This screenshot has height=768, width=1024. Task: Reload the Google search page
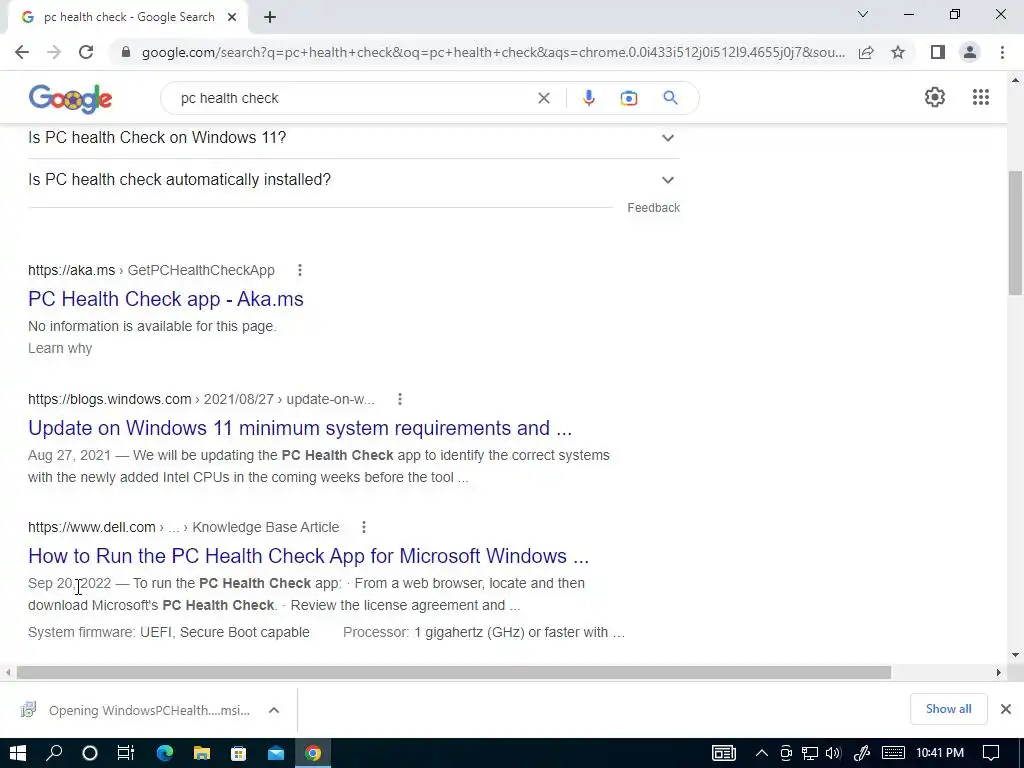pyautogui.click(x=86, y=52)
